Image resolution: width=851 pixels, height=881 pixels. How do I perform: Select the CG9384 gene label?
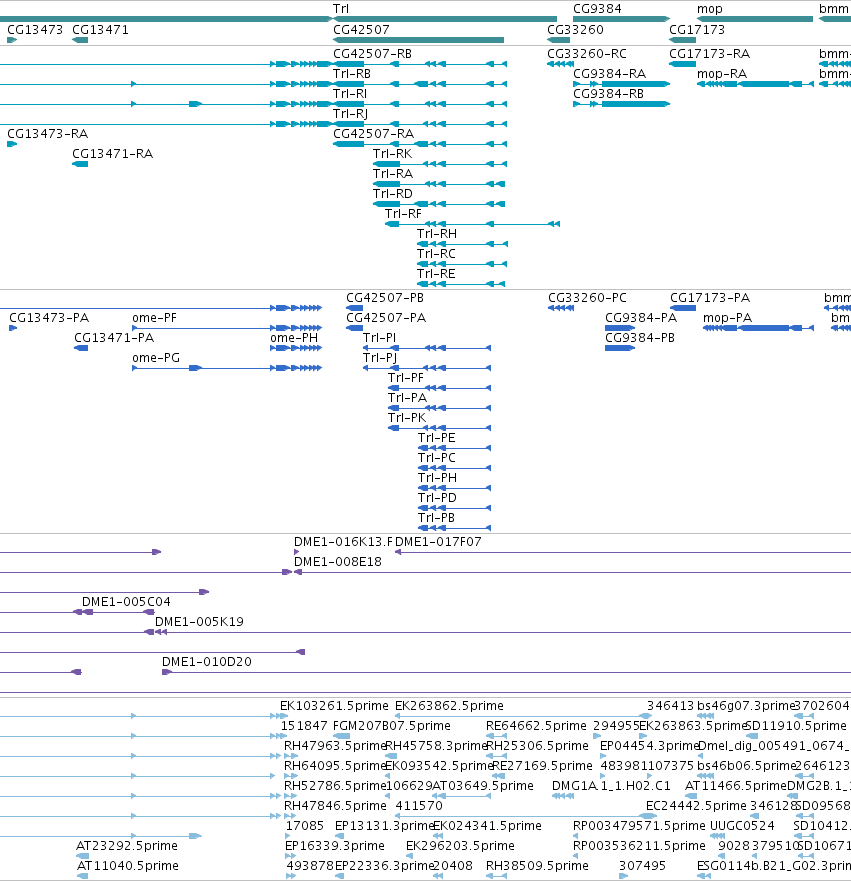click(597, 8)
